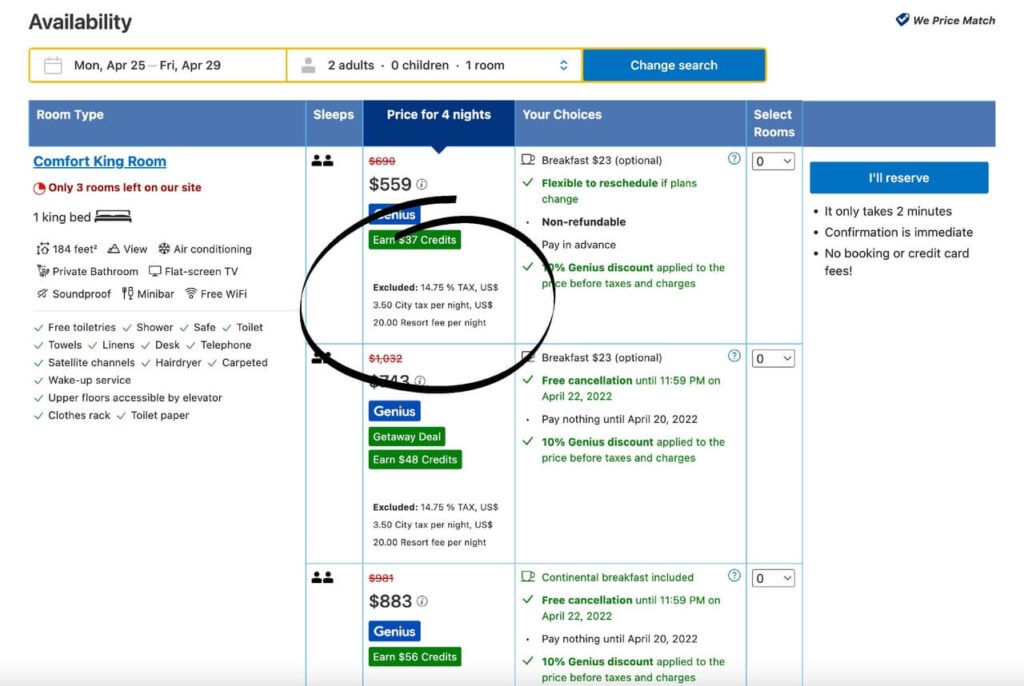
Task: Click the "Upper floors accessible by elevator" text
Action: [135, 397]
